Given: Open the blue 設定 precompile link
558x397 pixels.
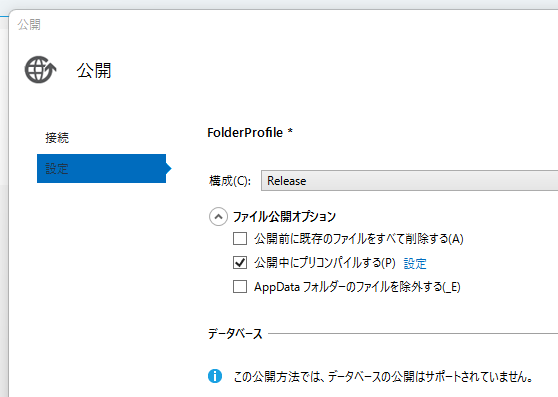Looking at the screenshot, I should point(415,264).
